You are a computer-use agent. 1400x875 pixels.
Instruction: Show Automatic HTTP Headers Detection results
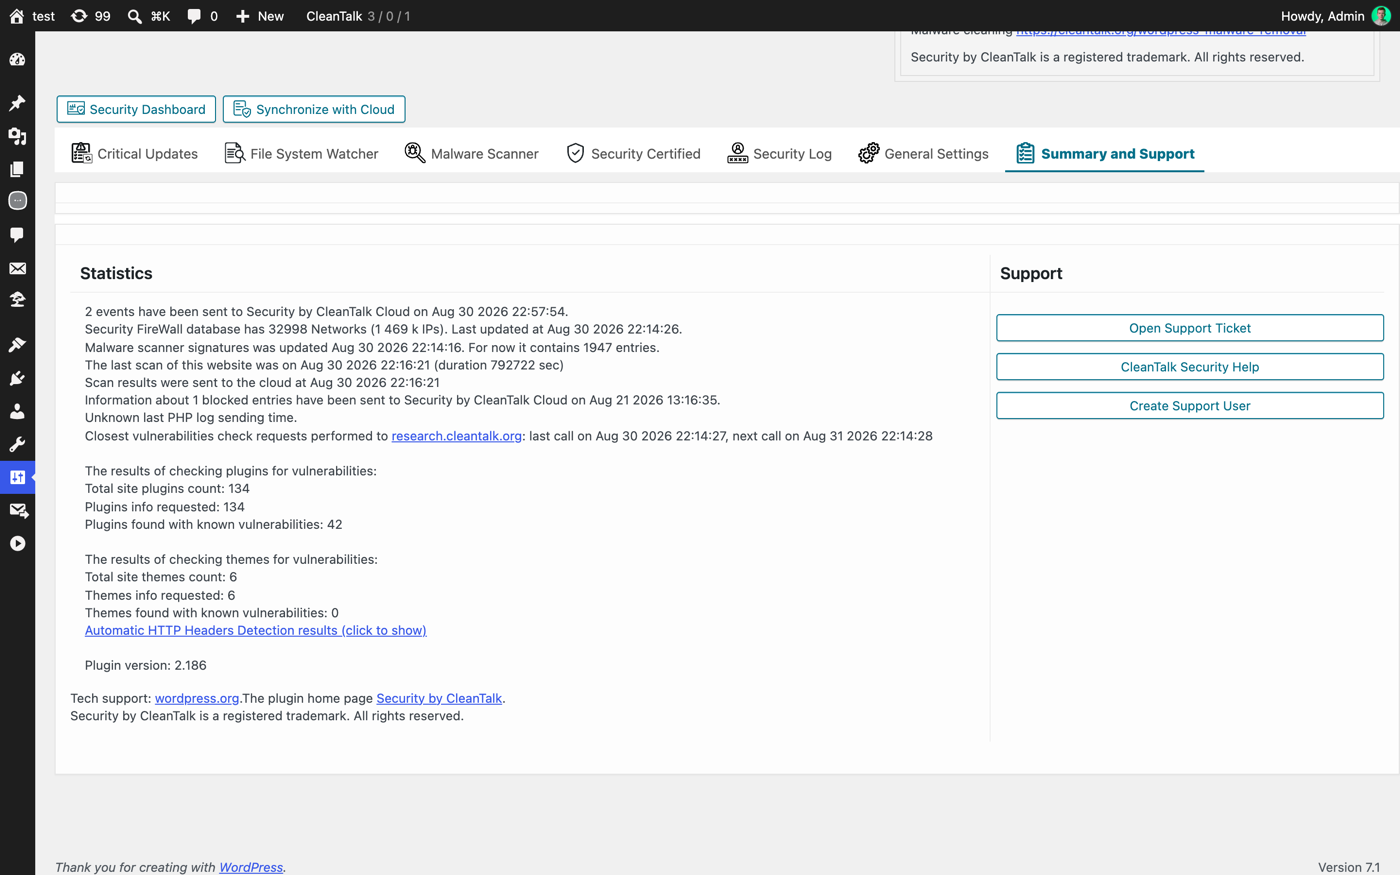click(256, 630)
